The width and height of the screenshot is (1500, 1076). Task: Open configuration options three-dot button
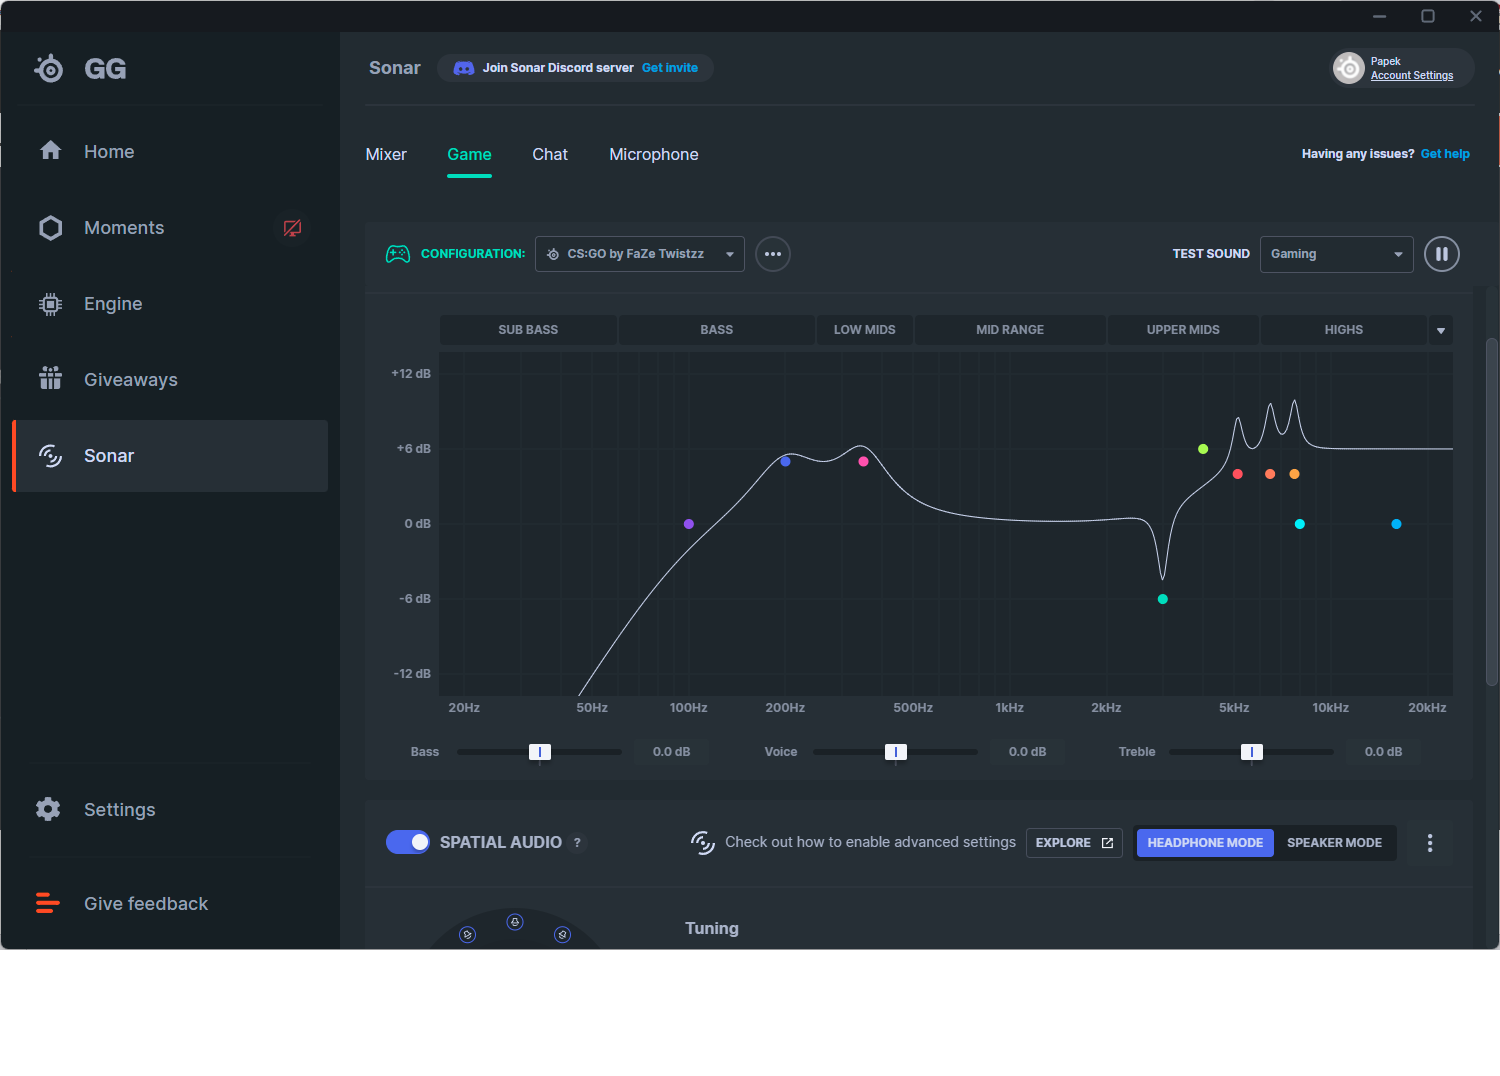coord(773,254)
